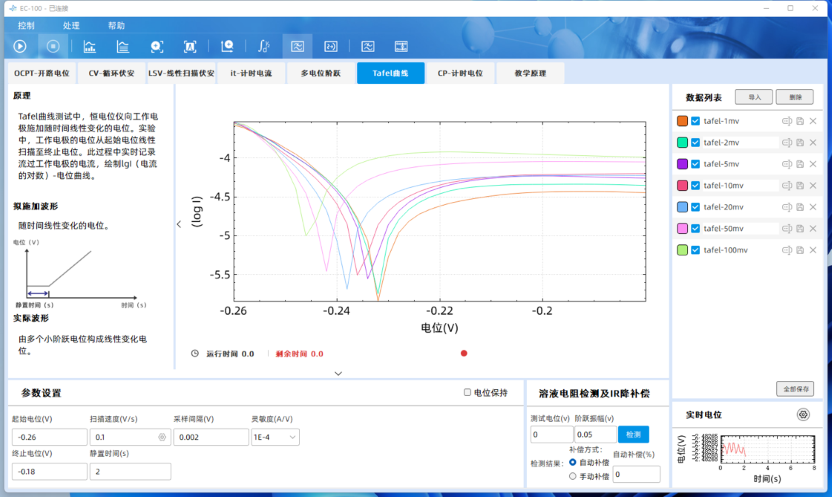Open the 灵敏度 1E-4 dropdown
Image resolution: width=832 pixels, height=497 pixels.
click(x=275, y=437)
